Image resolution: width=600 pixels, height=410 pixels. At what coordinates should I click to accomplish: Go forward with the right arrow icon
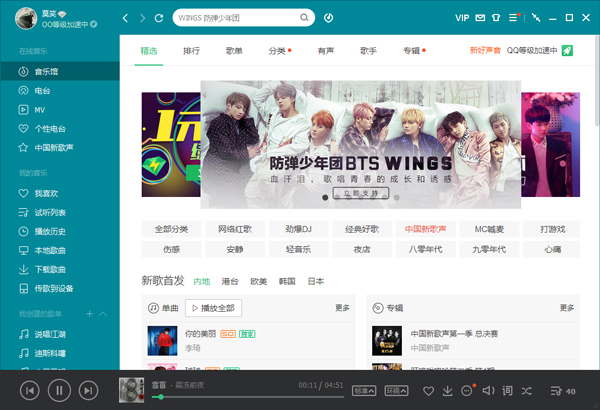[x=142, y=18]
